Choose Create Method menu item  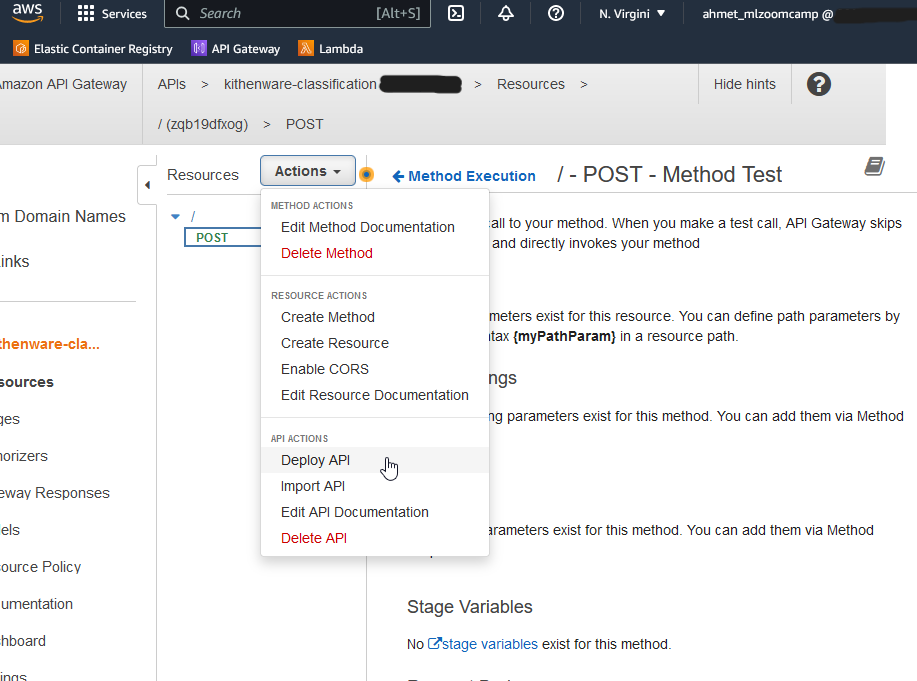pos(328,317)
